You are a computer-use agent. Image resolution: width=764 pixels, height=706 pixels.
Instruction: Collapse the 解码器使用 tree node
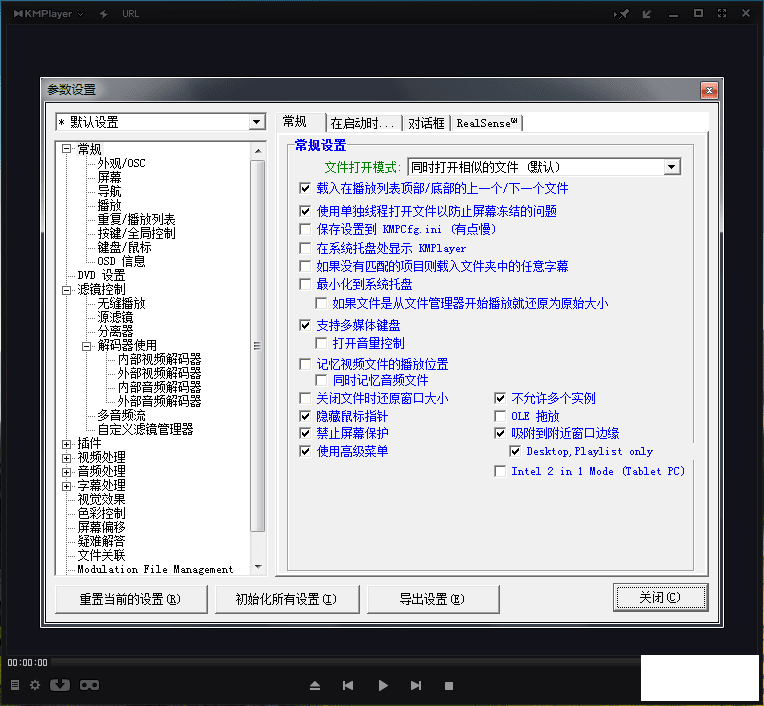coord(87,346)
